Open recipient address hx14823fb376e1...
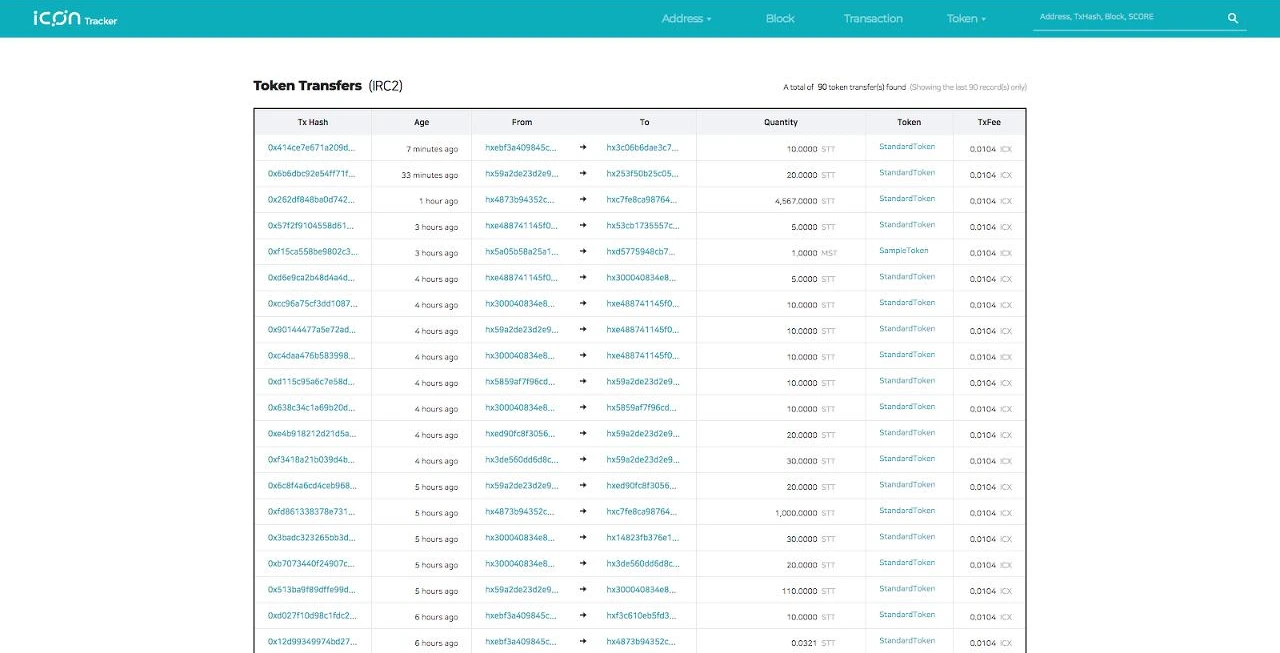Viewport: 1280px width, 653px height. click(x=642, y=538)
